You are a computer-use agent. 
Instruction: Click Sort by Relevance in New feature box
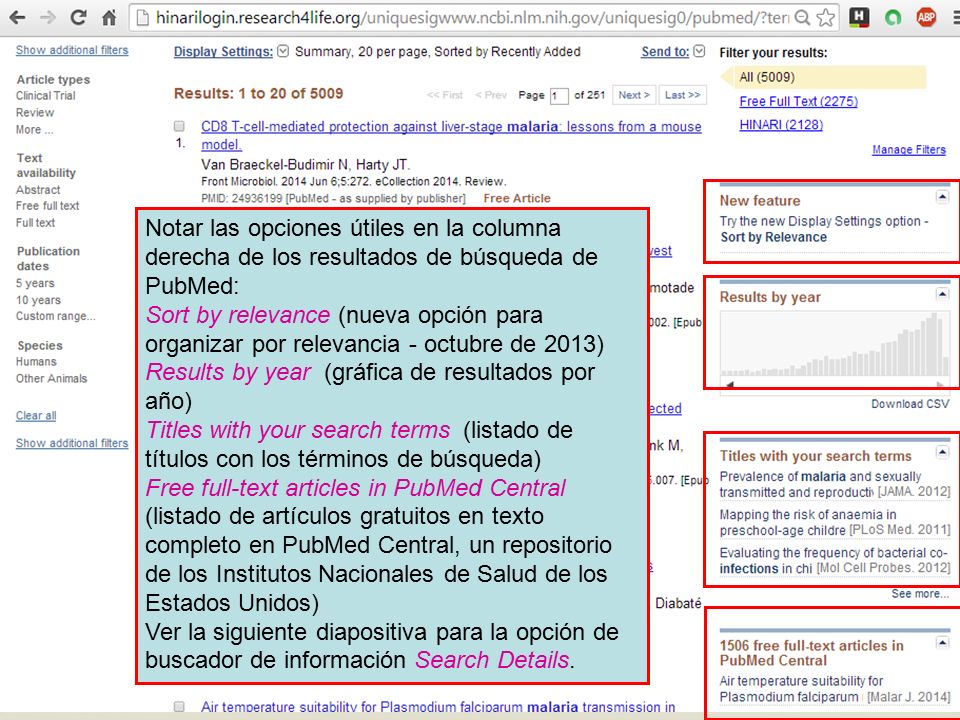pos(773,238)
